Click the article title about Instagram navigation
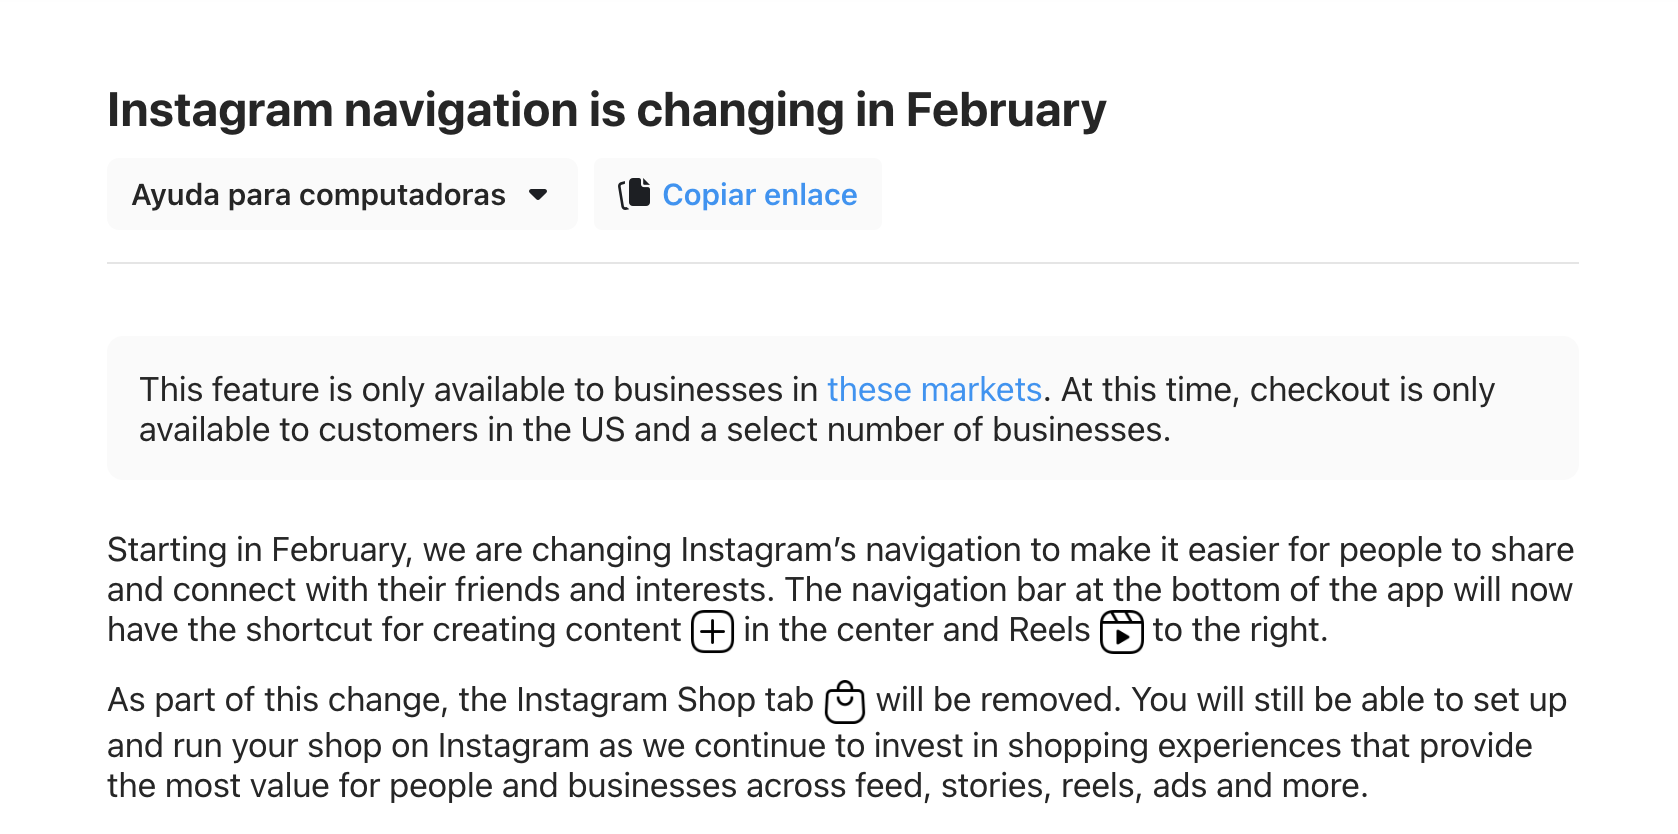 (606, 110)
